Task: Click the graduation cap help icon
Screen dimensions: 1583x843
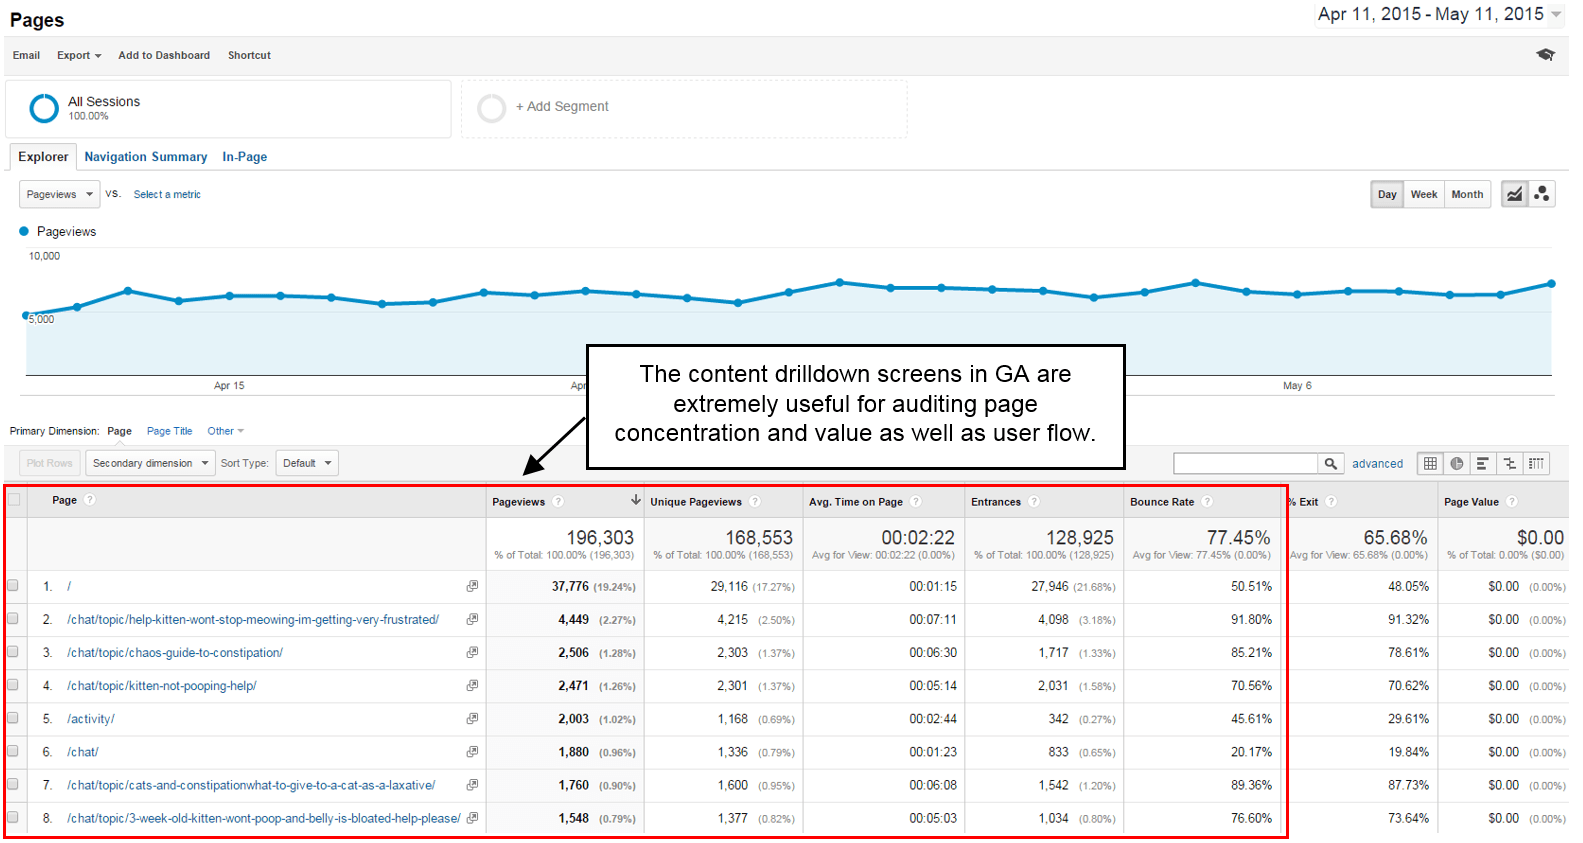Action: click(1545, 55)
